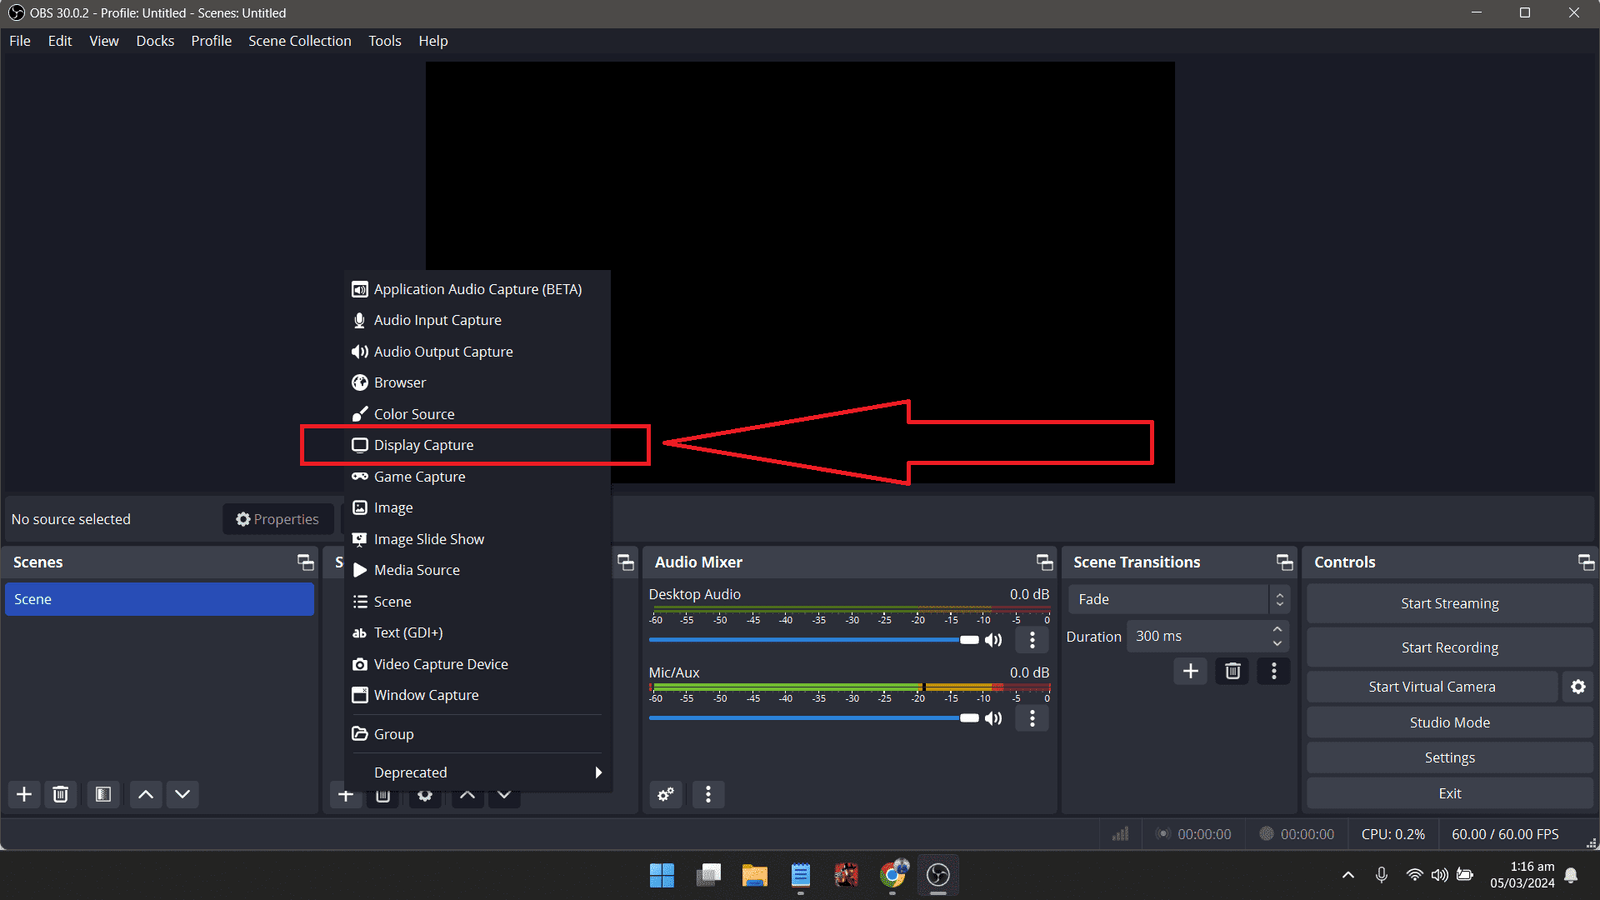The image size is (1600, 900).
Task: Click the trash icon in Scenes panel
Action: pyautogui.click(x=61, y=794)
